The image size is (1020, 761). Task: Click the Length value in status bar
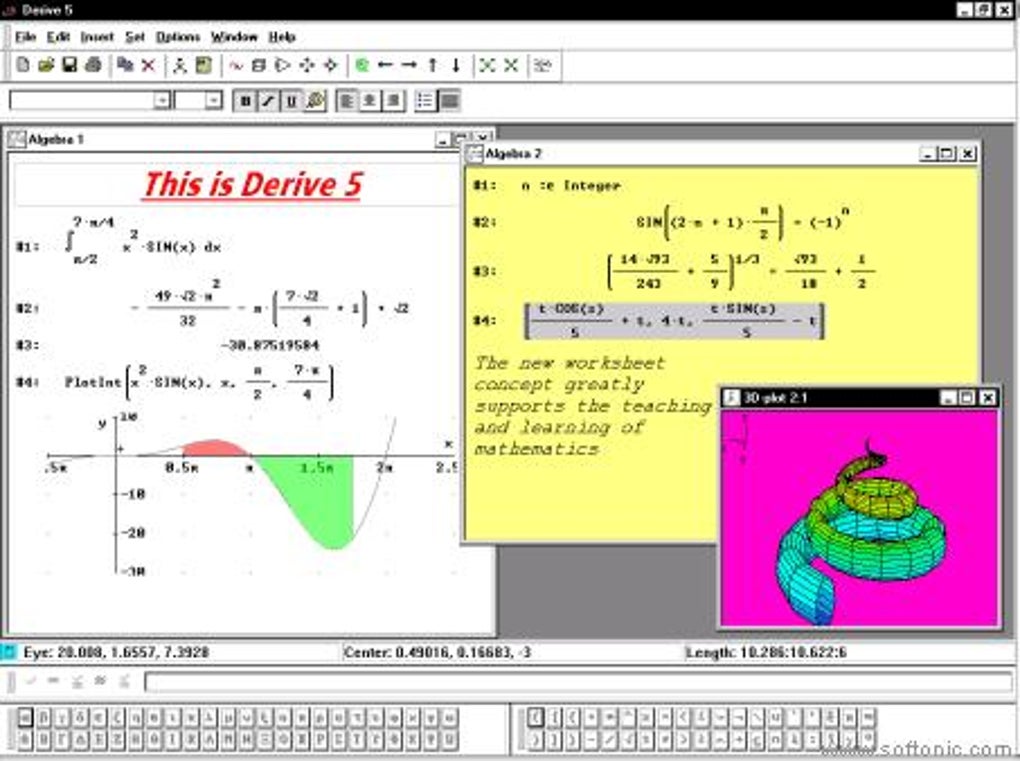point(766,652)
